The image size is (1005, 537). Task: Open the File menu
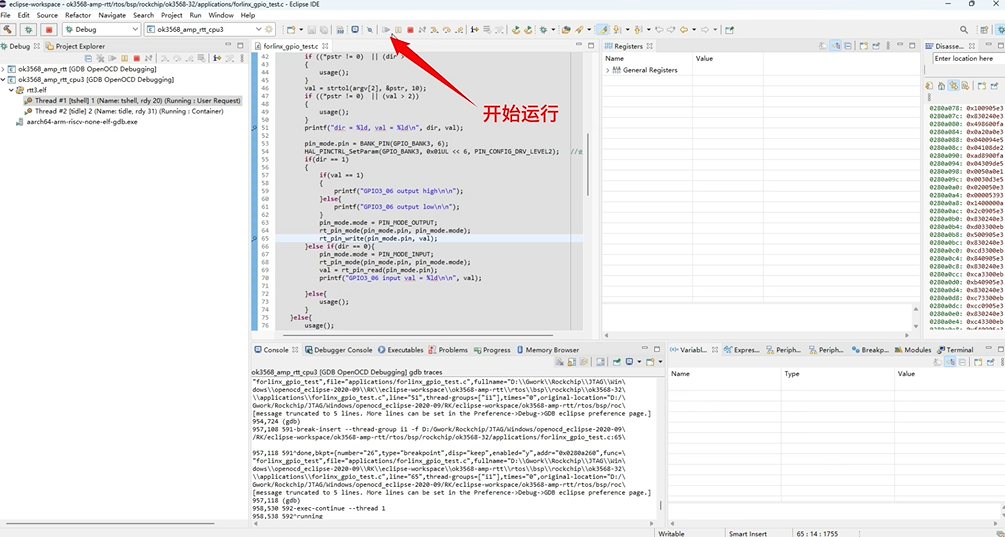tap(6, 15)
